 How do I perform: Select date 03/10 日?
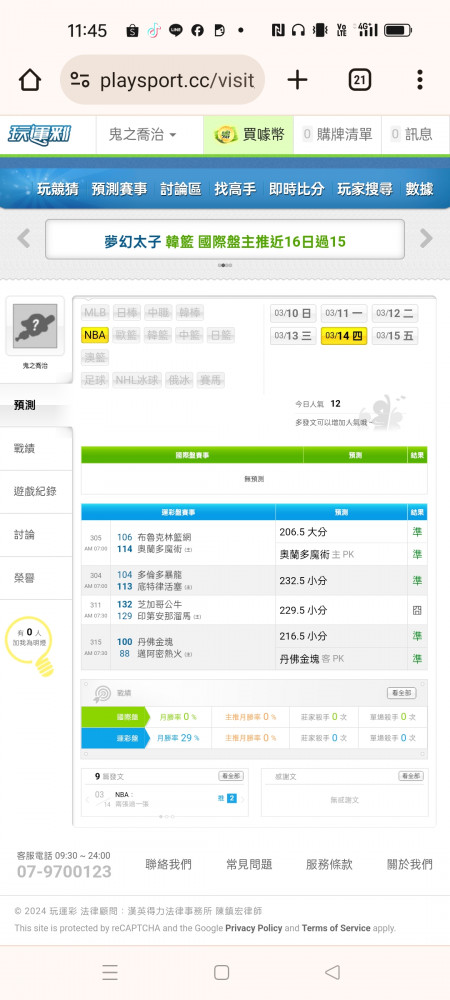pos(293,313)
